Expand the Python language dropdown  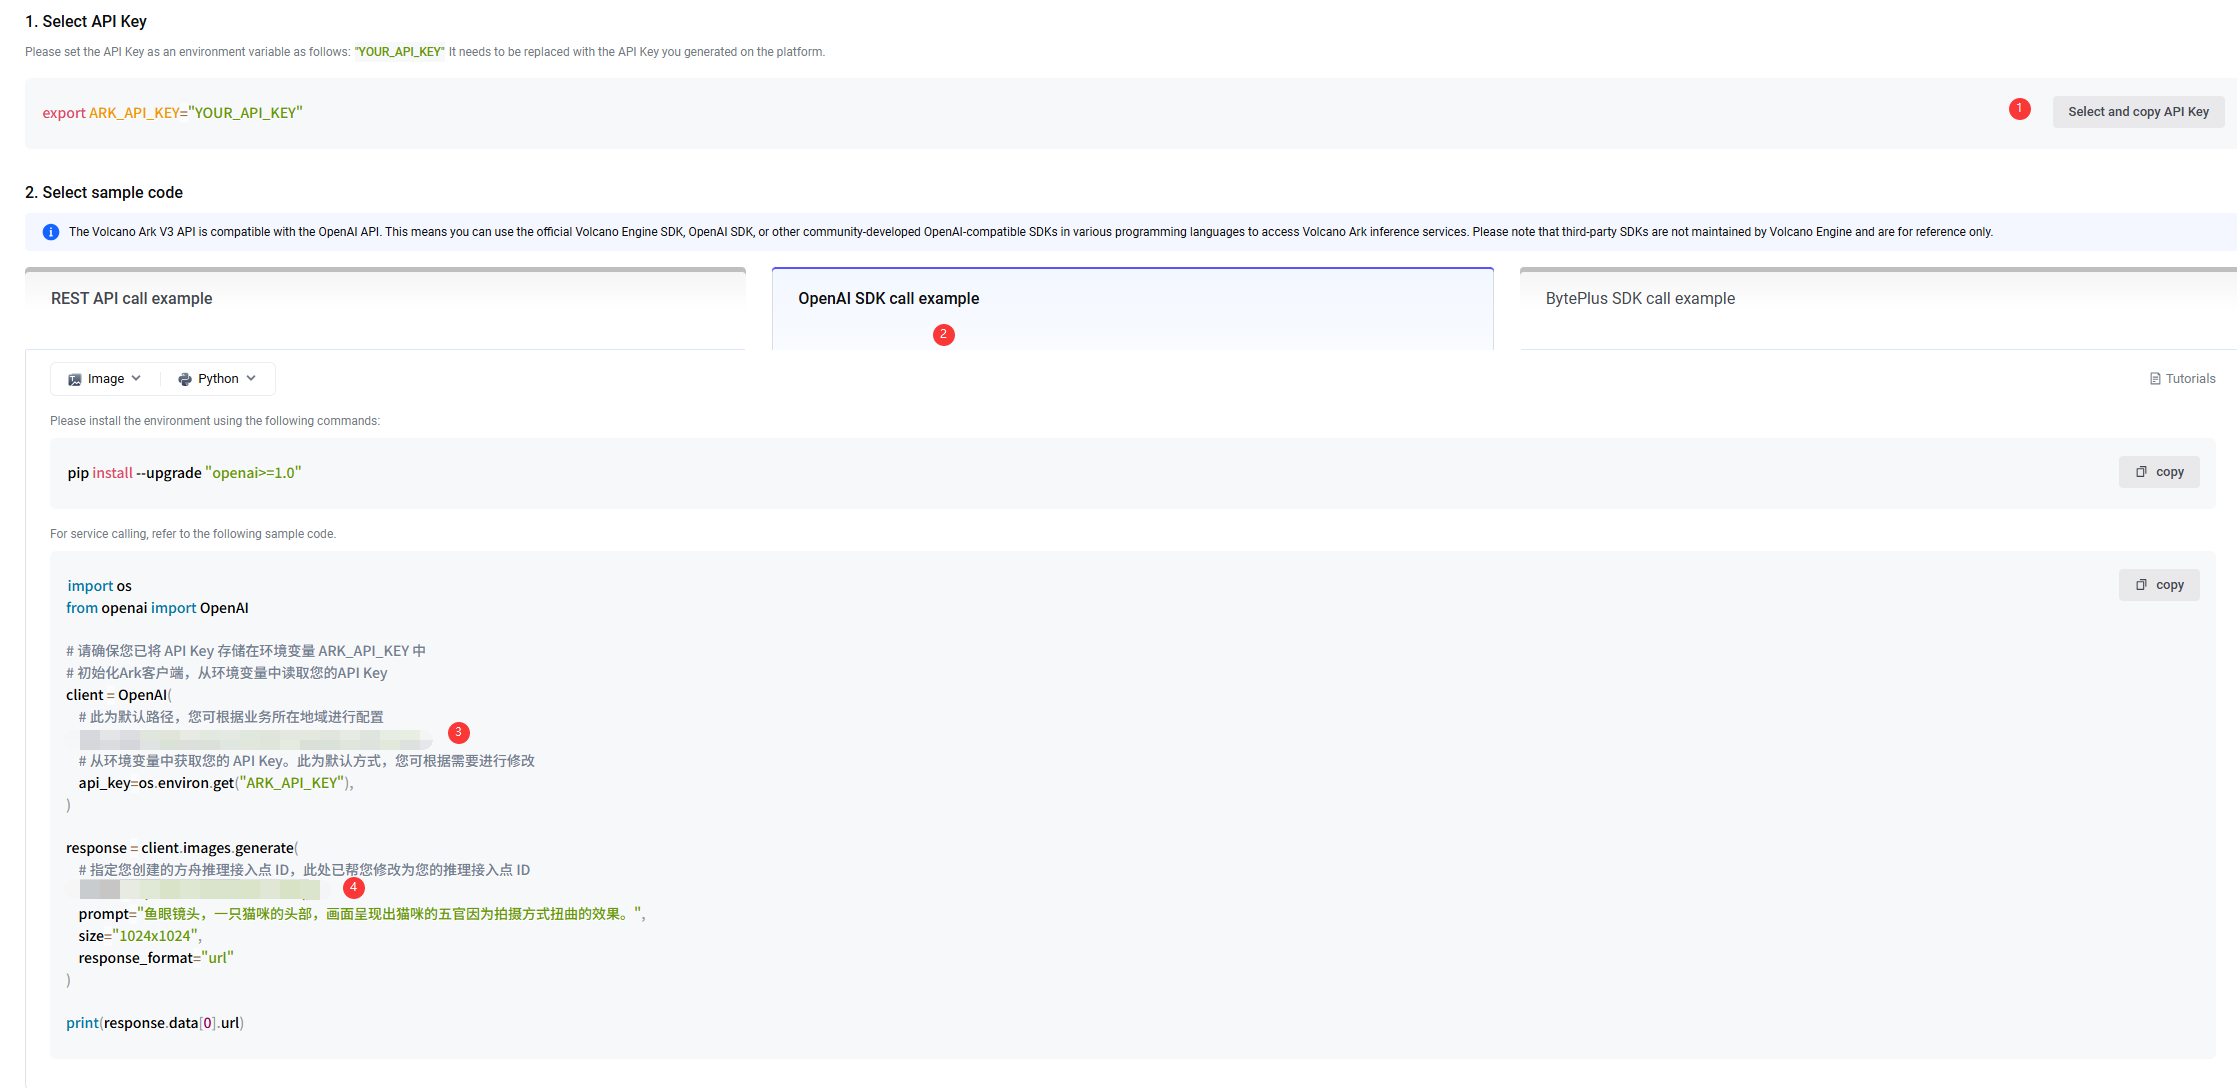pyautogui.click(x=218, y=379)
